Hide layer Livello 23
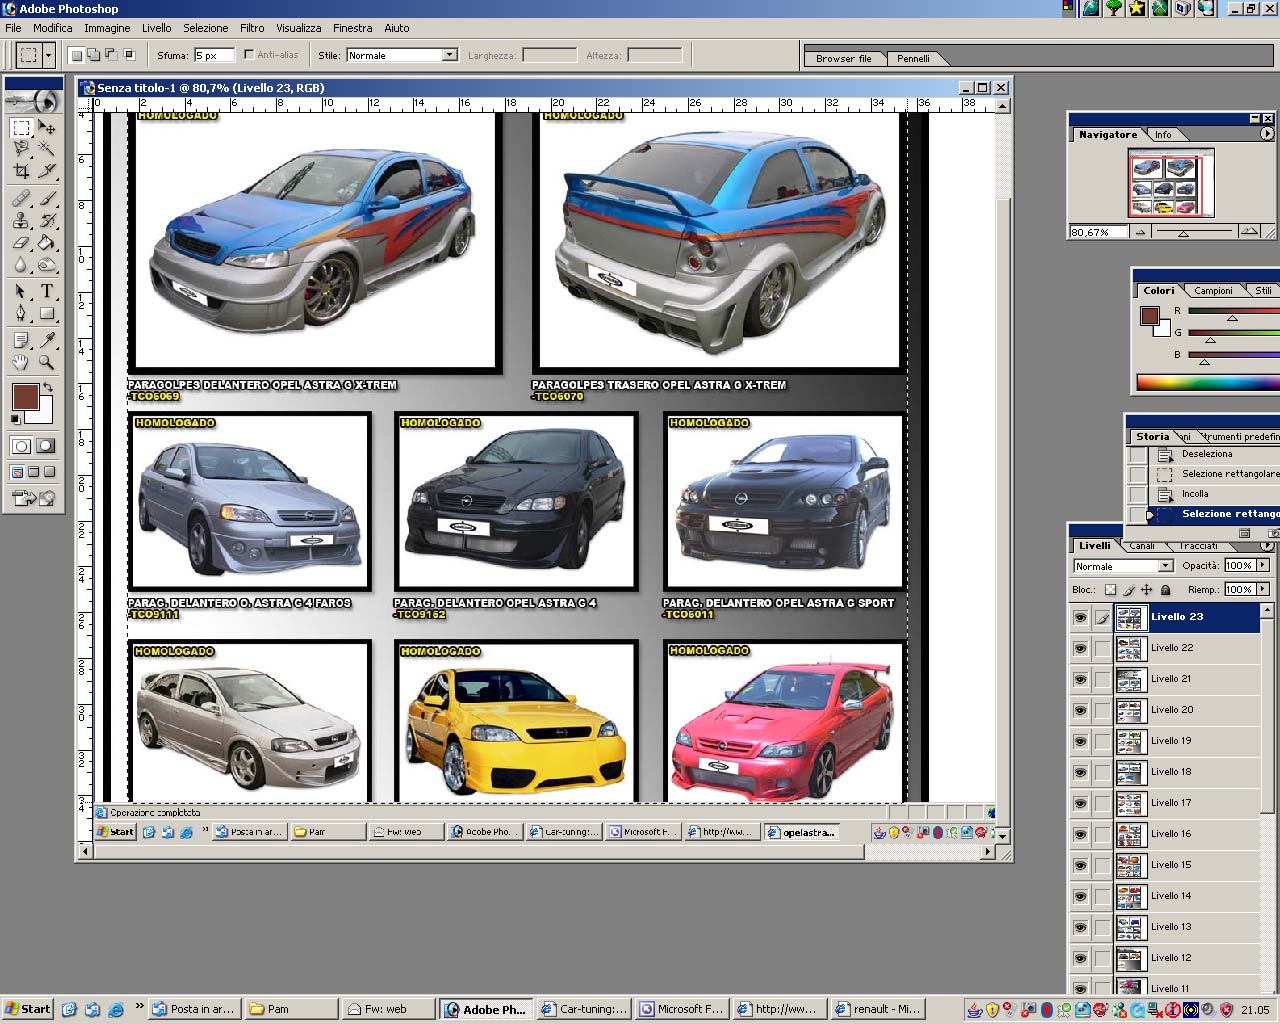This screenshot has width=1280, height=1024. [1080, 618]
